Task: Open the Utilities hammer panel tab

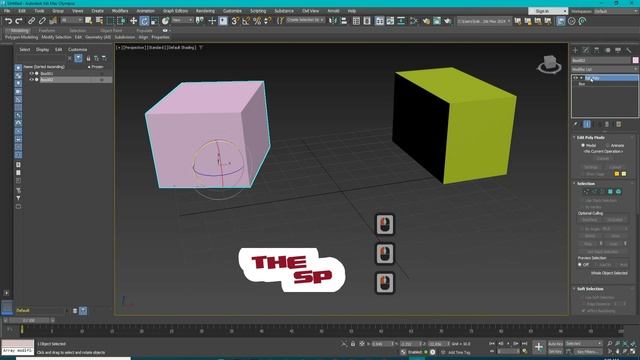Action: (x=629, y=50)
